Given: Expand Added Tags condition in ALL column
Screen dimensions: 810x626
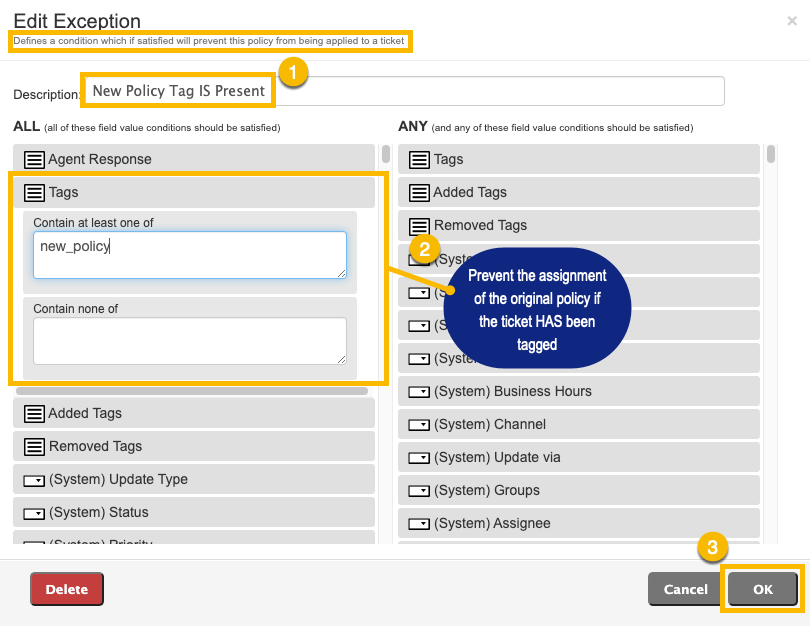Looking at the screenshot, I should [x=194, y=413].
